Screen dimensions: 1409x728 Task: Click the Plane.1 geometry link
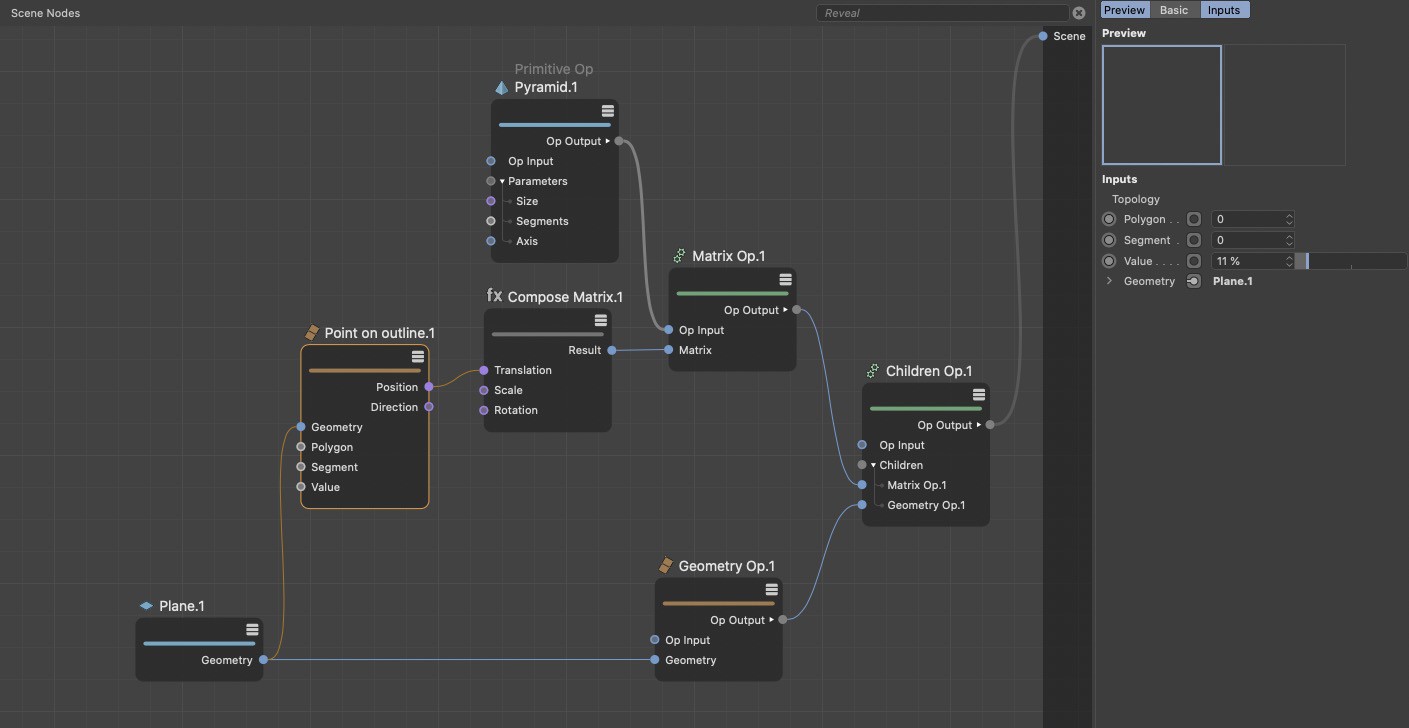[x=1232, y=281]
